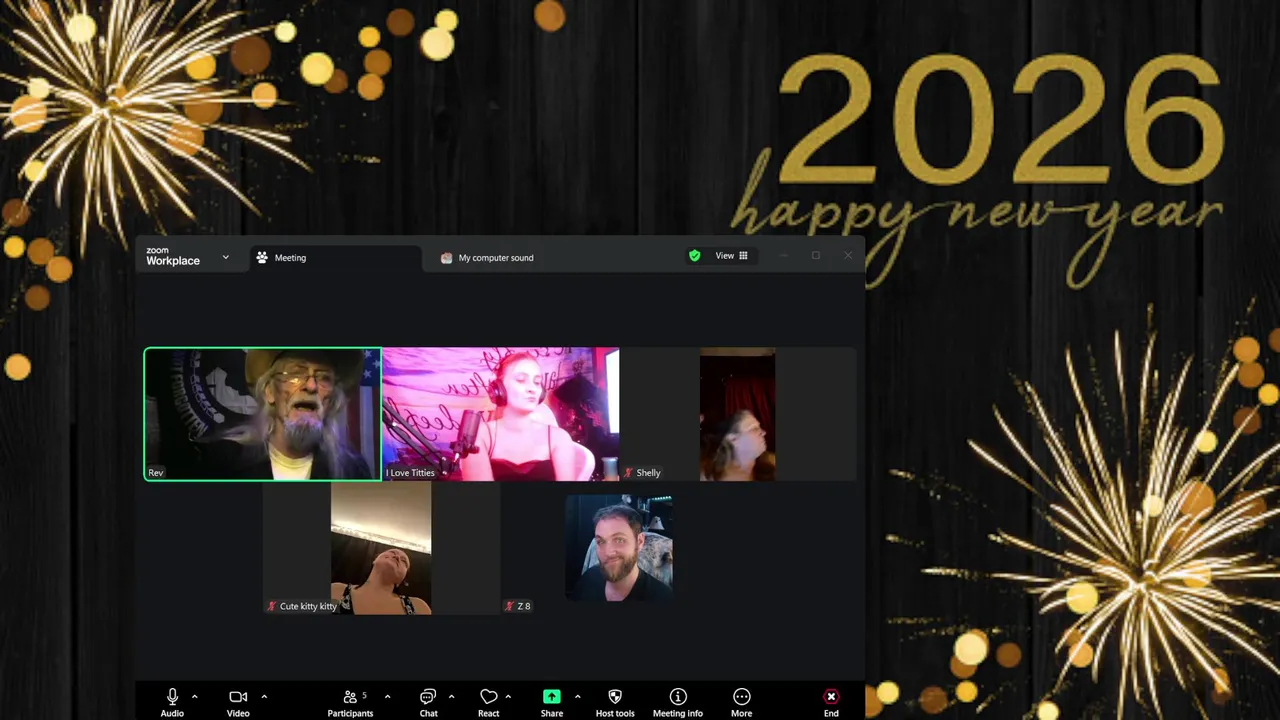Screen dimensions: 1280x720
Task: Expand arrow beside Chat
Action: pyautogui.click(x=451, y=697)
